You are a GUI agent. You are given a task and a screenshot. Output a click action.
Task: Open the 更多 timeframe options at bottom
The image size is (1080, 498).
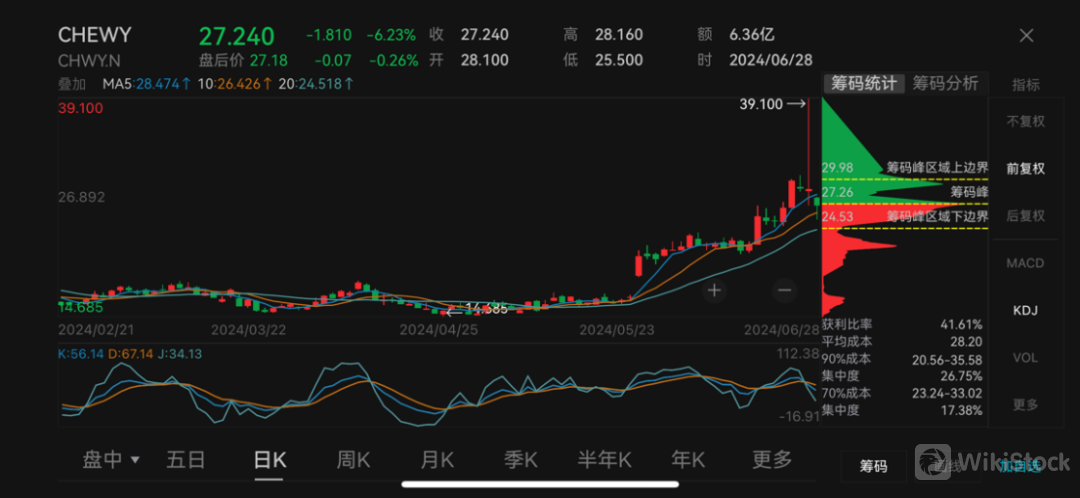(x=772, y=460)
